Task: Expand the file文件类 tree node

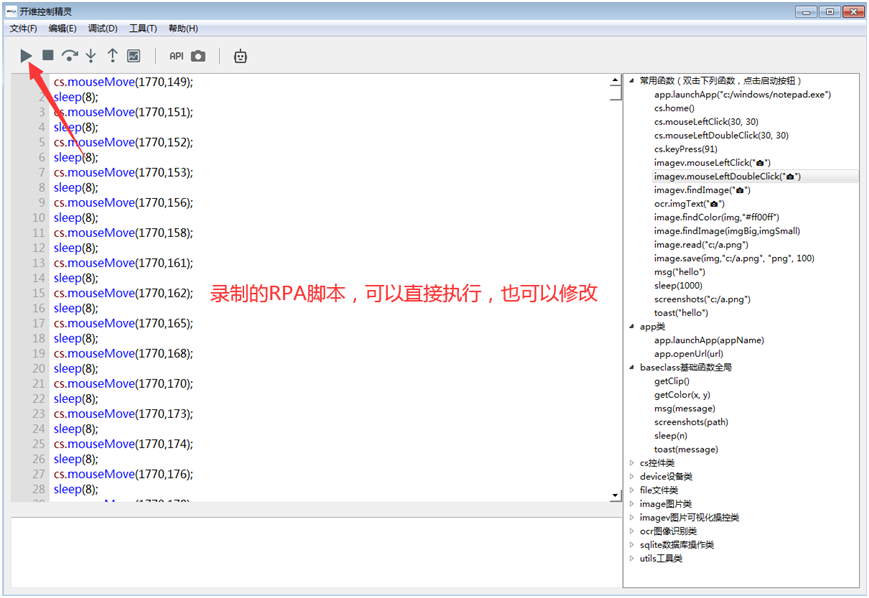Action: point(632,490)
